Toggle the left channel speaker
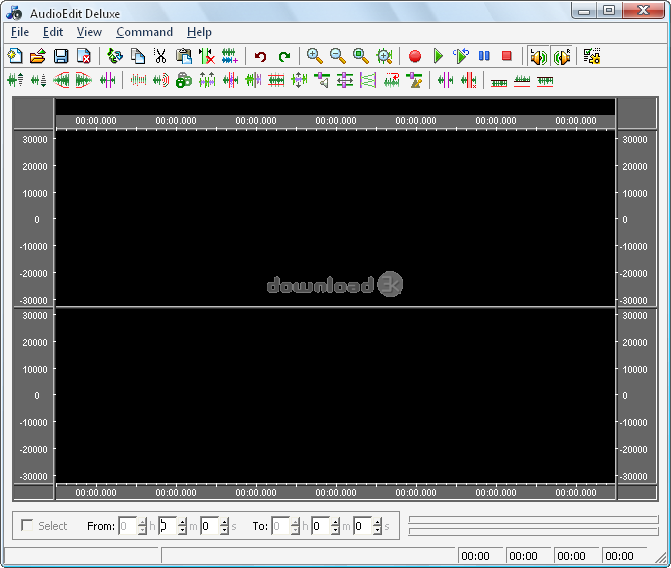This screenshot has width=671, height=568. [x=538, y=56]
